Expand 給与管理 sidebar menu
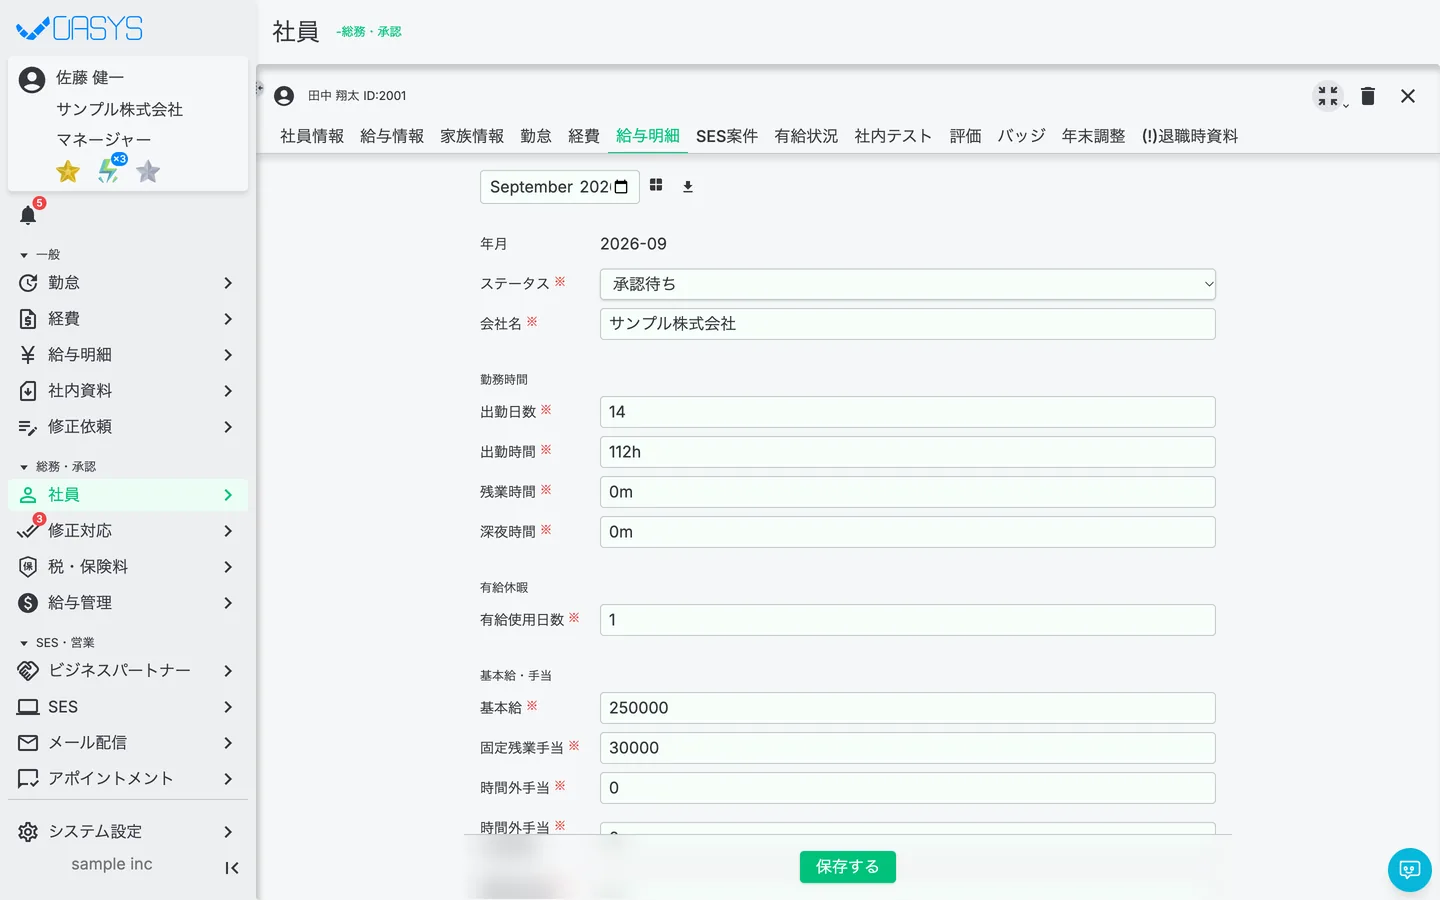 click(128, 603)
